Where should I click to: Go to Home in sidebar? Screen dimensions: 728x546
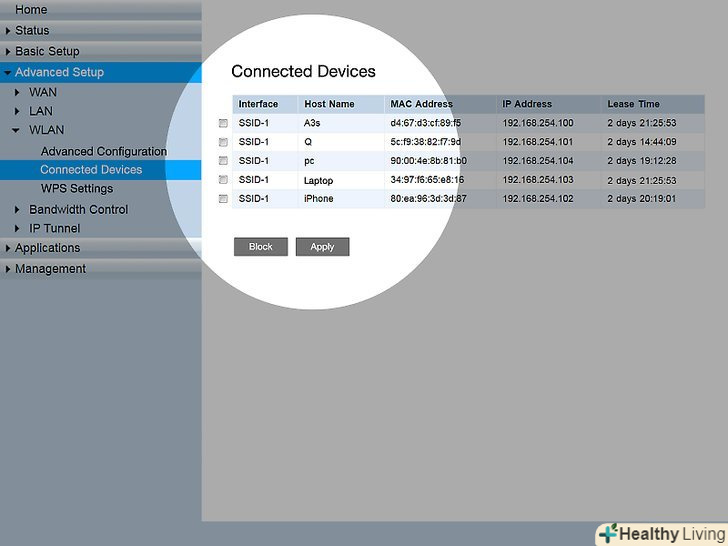click(31, 9)
